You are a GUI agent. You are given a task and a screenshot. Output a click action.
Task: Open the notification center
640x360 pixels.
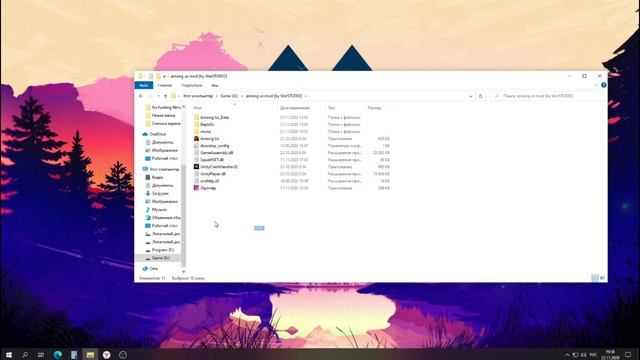(629, 355)
